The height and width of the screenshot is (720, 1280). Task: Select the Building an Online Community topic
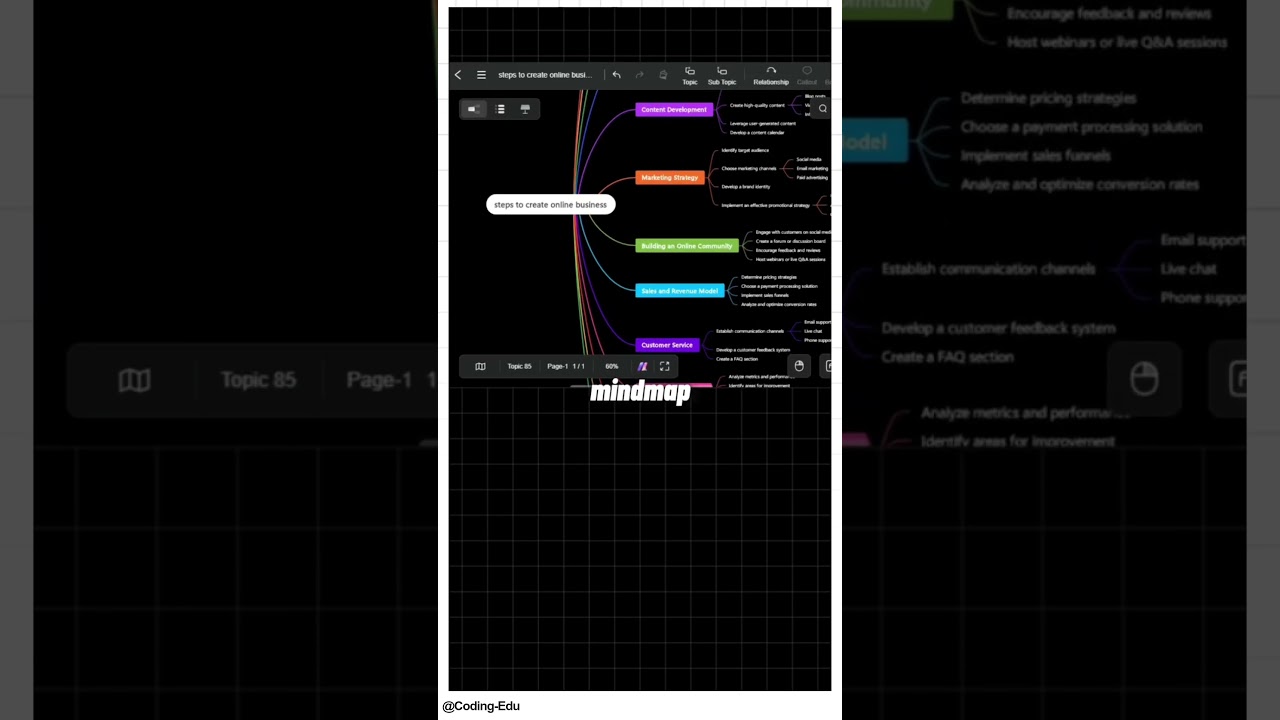click(x=687, y=245)
